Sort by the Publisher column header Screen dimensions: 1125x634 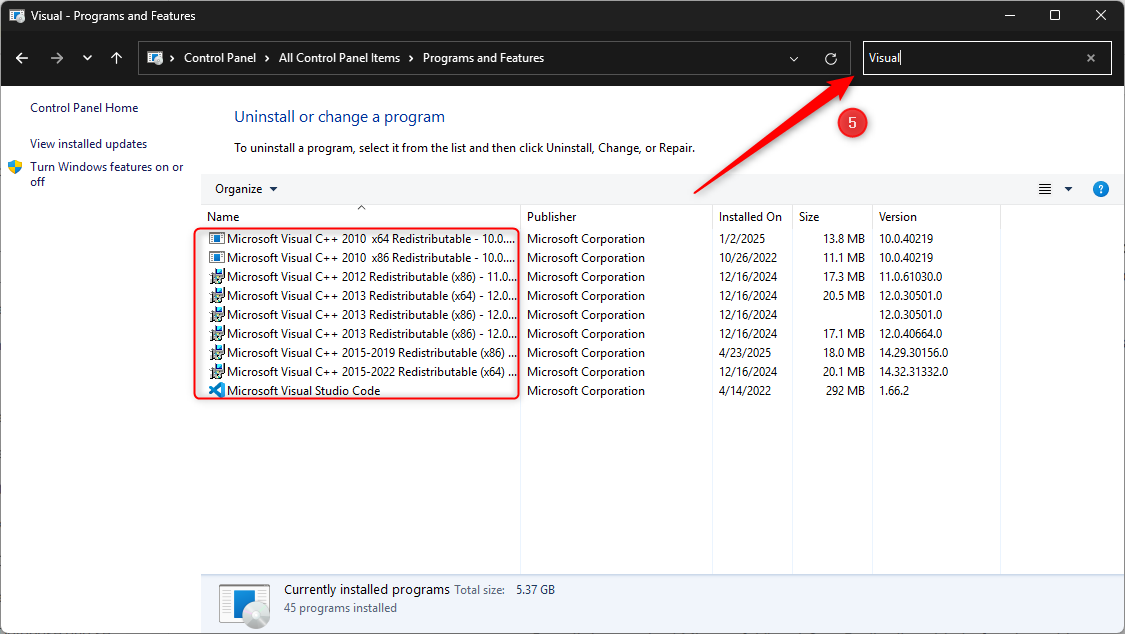tap(616, 217)
